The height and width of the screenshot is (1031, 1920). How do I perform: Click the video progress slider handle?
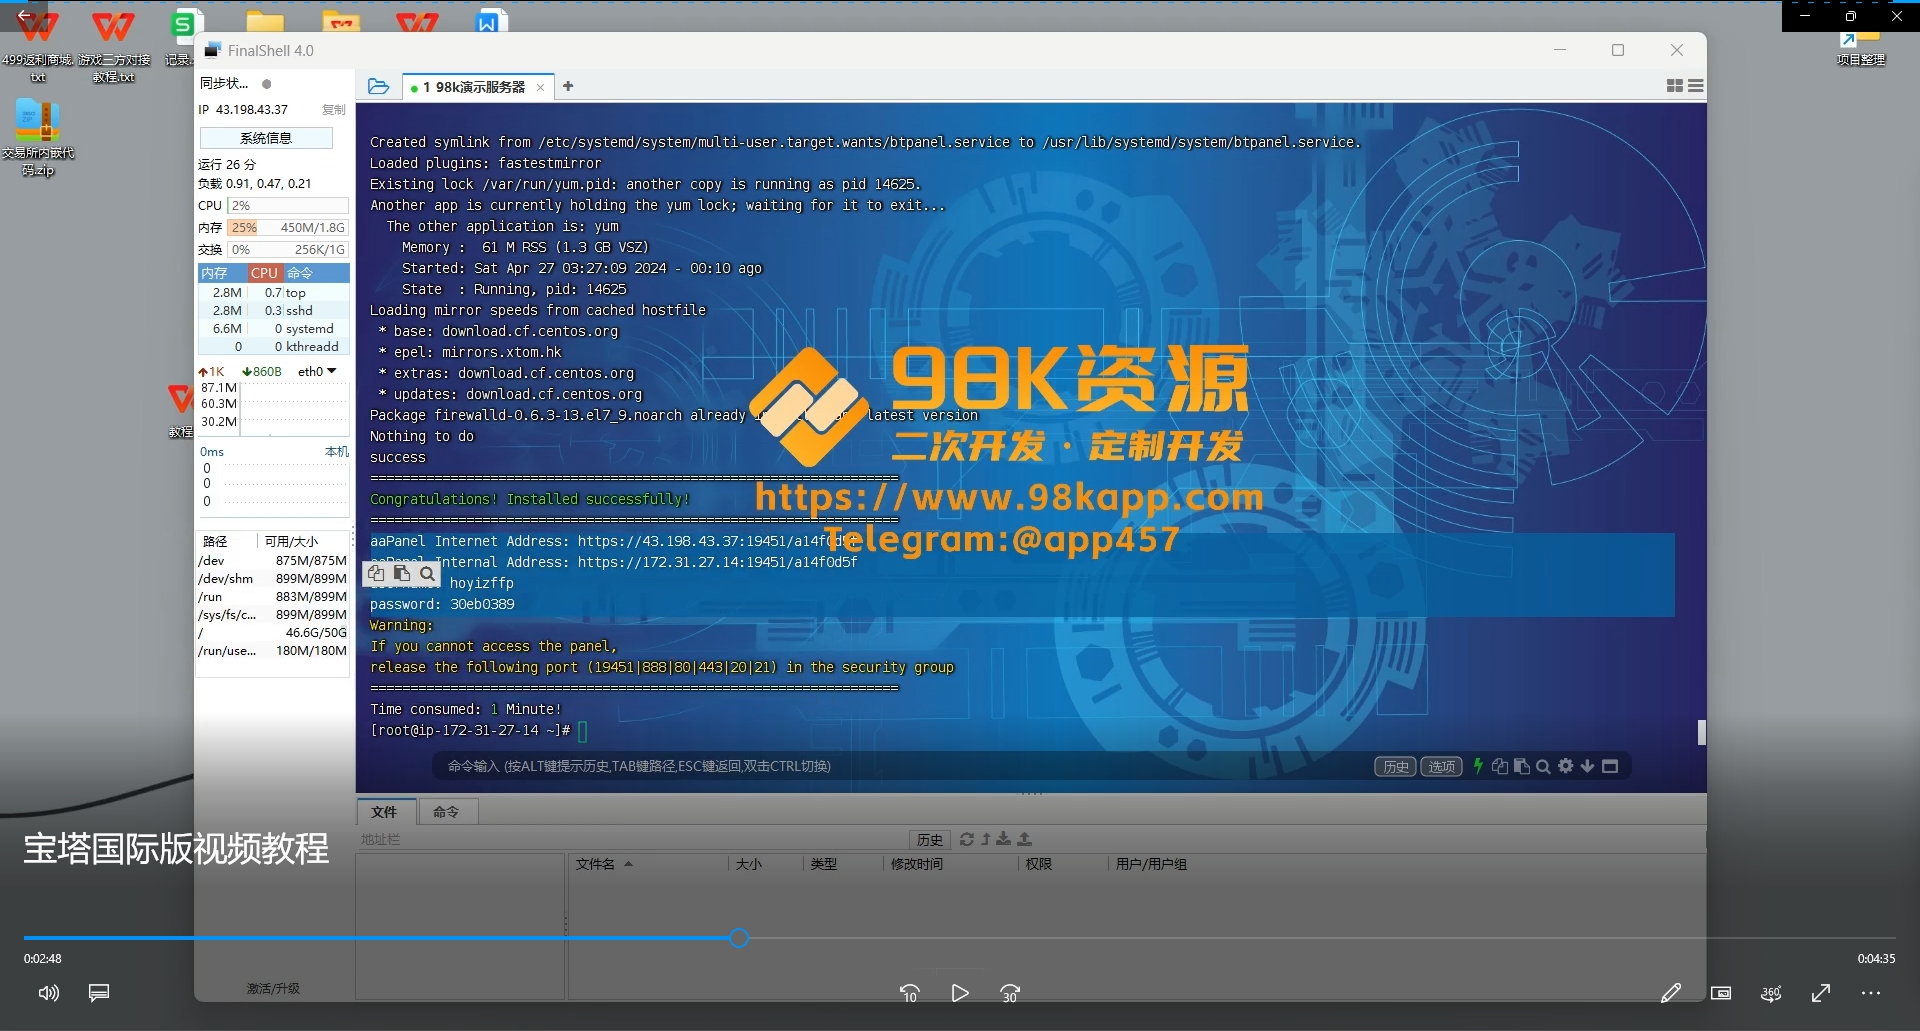pos(739,938)
